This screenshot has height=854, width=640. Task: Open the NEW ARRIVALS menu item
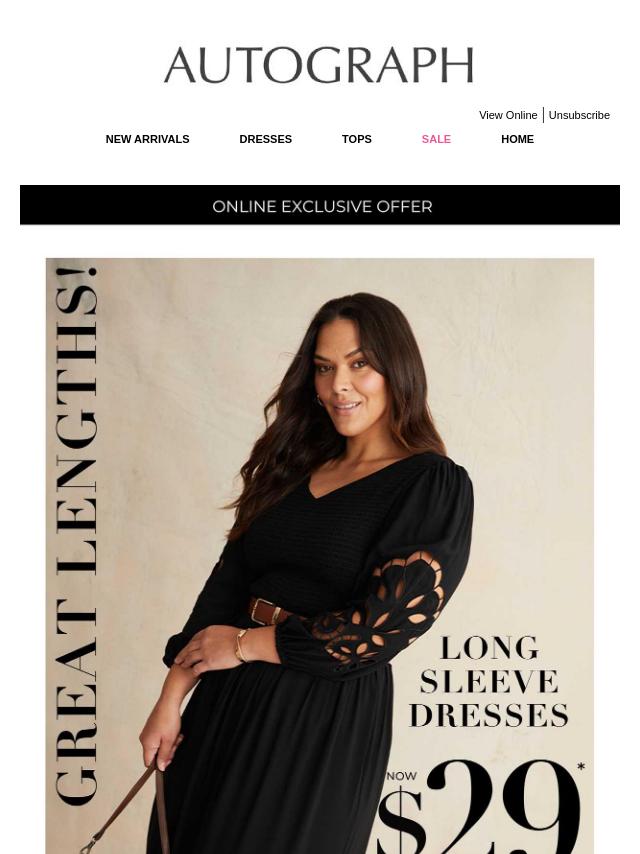click(x=148, y=139)
